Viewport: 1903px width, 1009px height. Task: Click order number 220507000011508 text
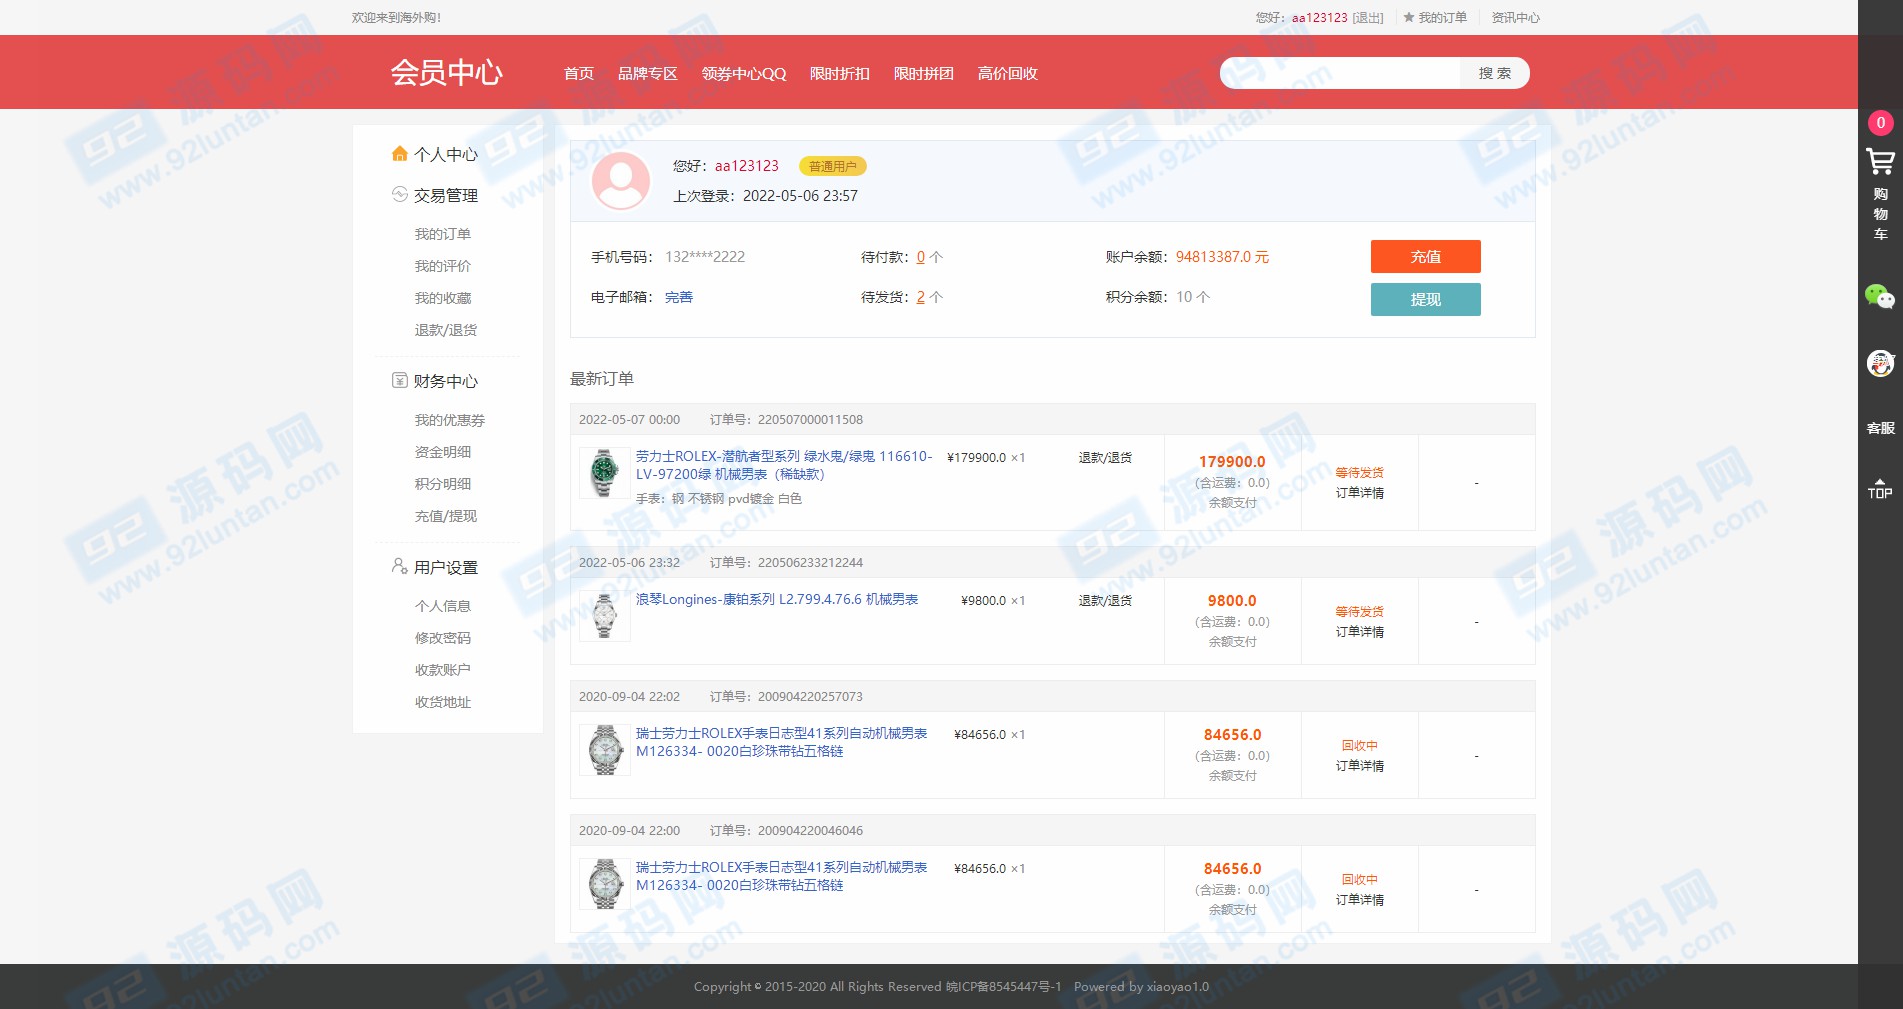(810, 420)
